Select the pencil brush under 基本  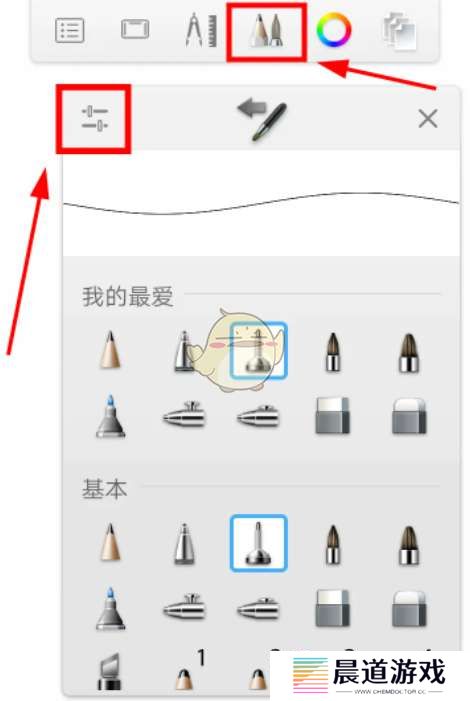[110, 542]
